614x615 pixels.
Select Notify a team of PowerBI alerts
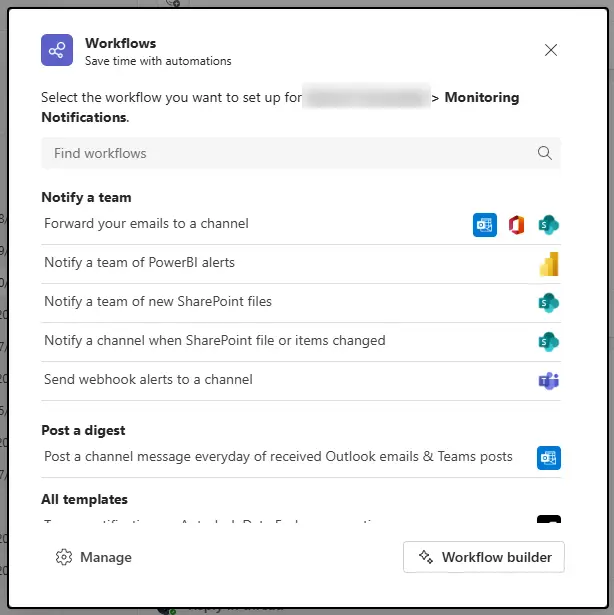(139, 263)
